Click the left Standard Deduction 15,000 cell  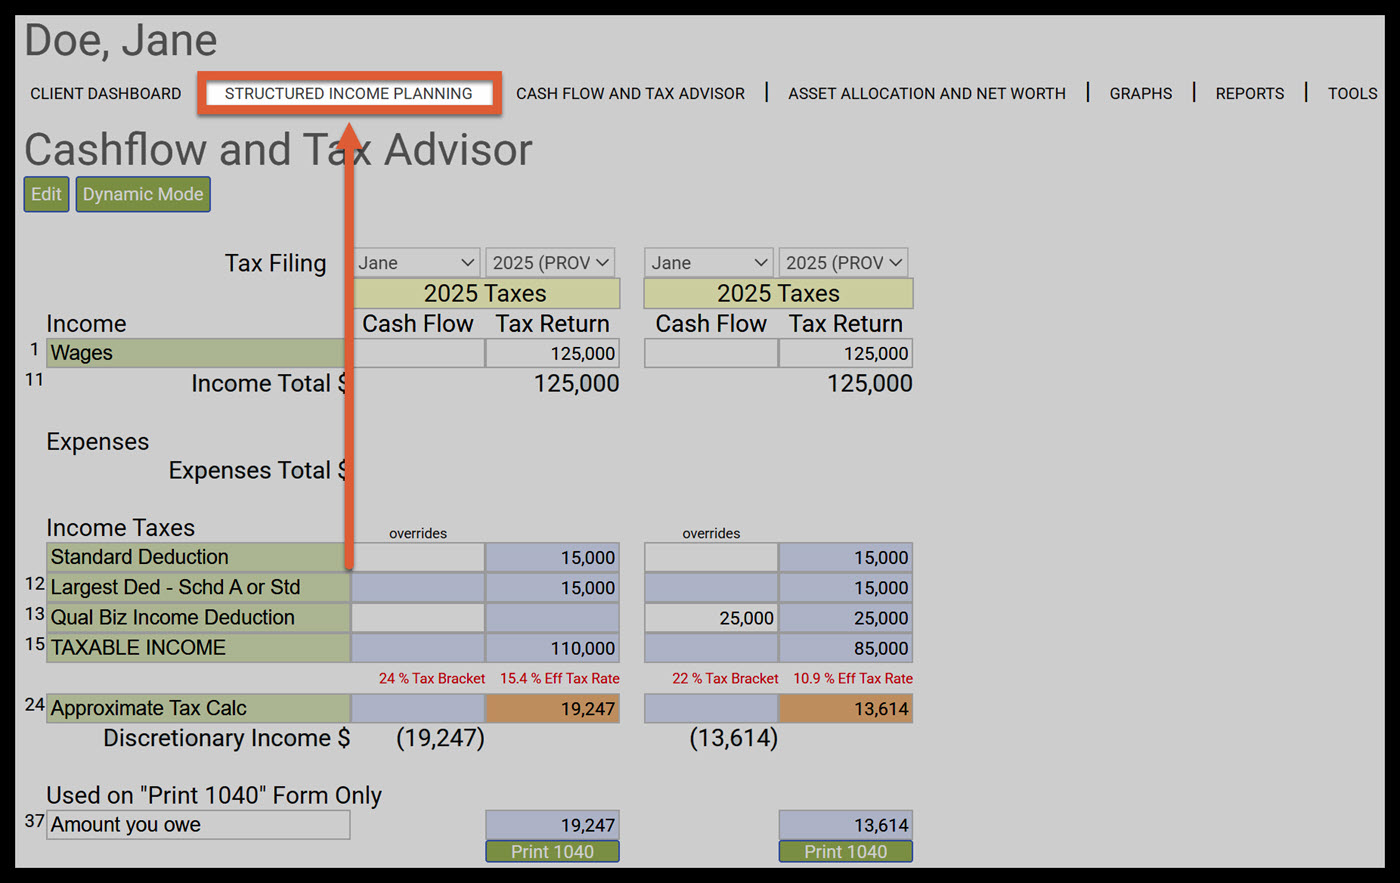click(552, 557)
